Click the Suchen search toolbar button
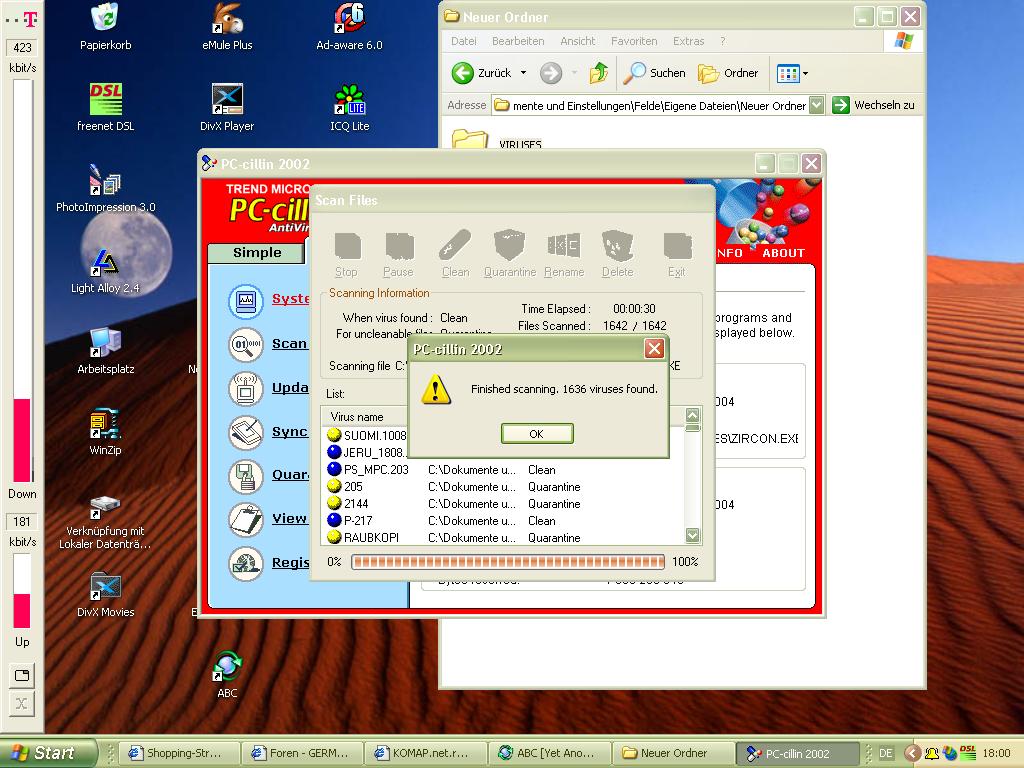The width and height of the screenshot is (1024, 768). click(654, 73)
